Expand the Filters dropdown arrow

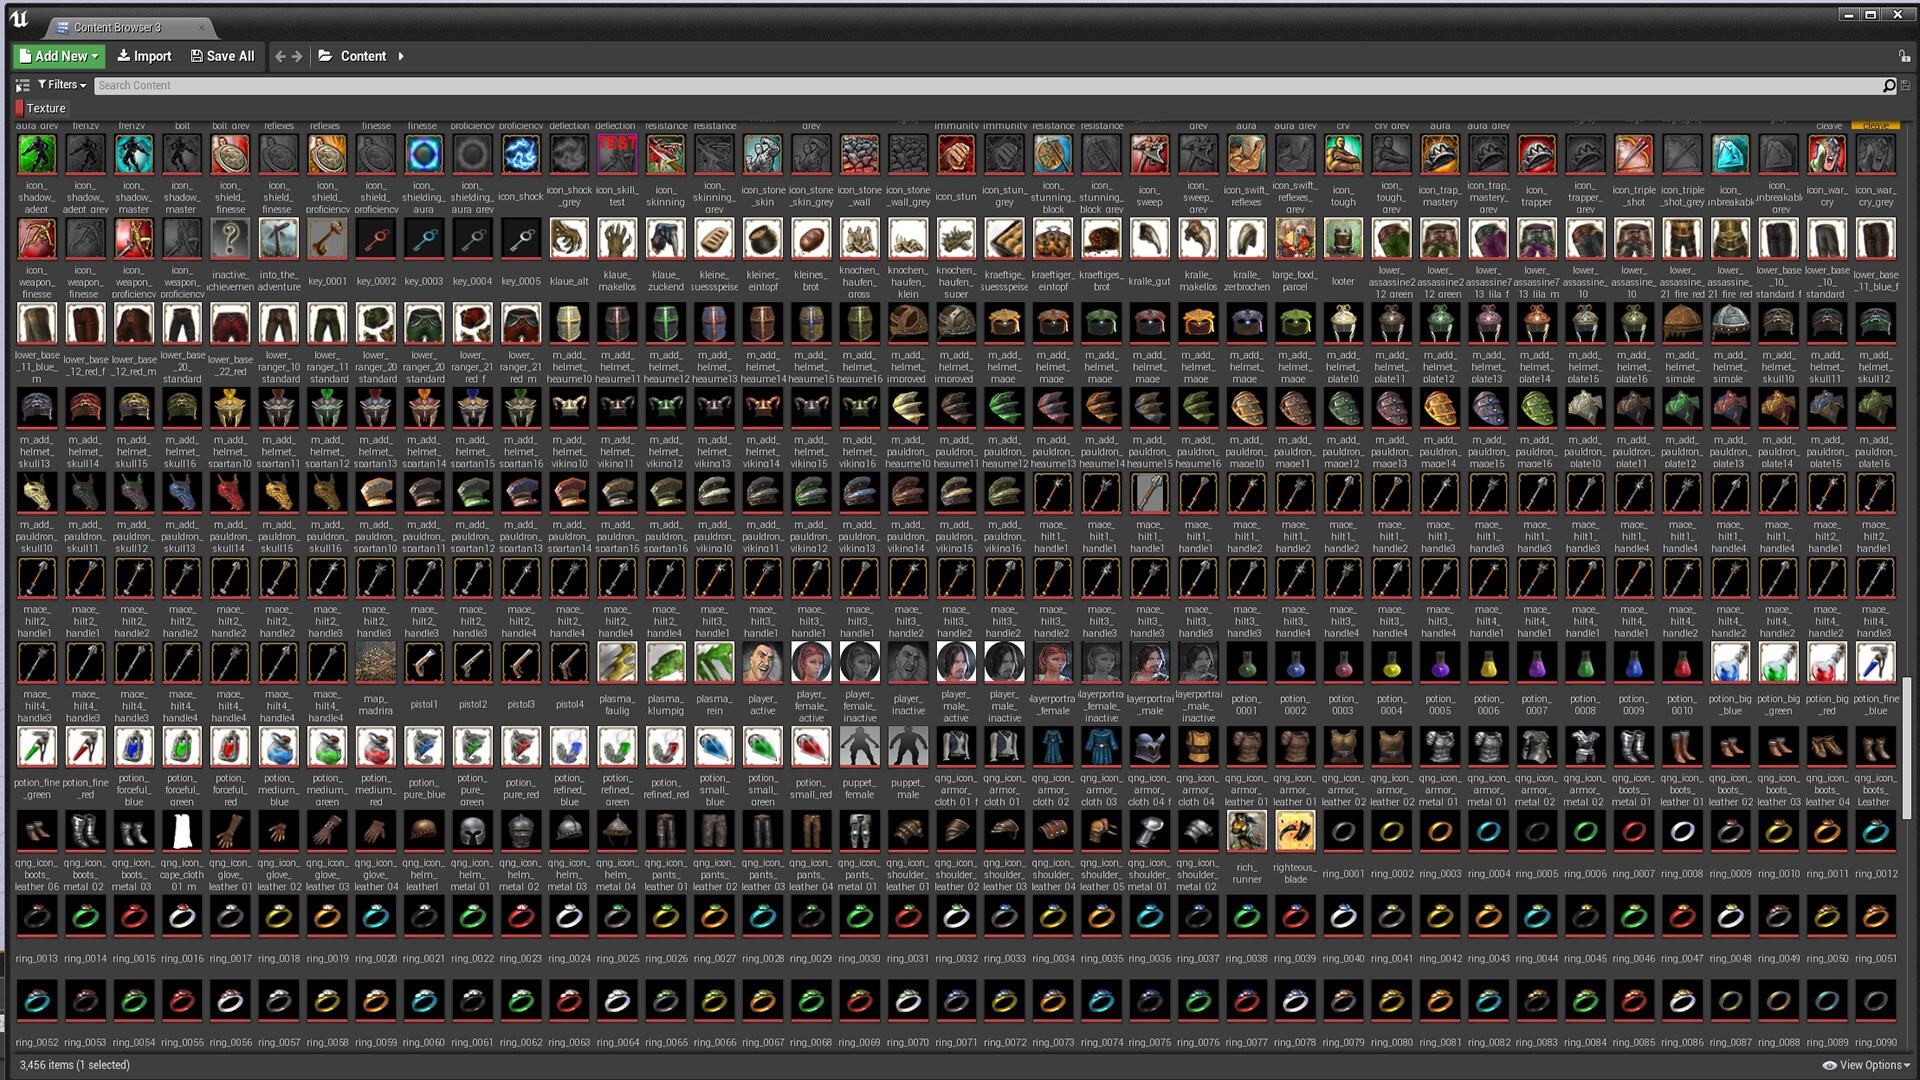[x=81, y=85]
